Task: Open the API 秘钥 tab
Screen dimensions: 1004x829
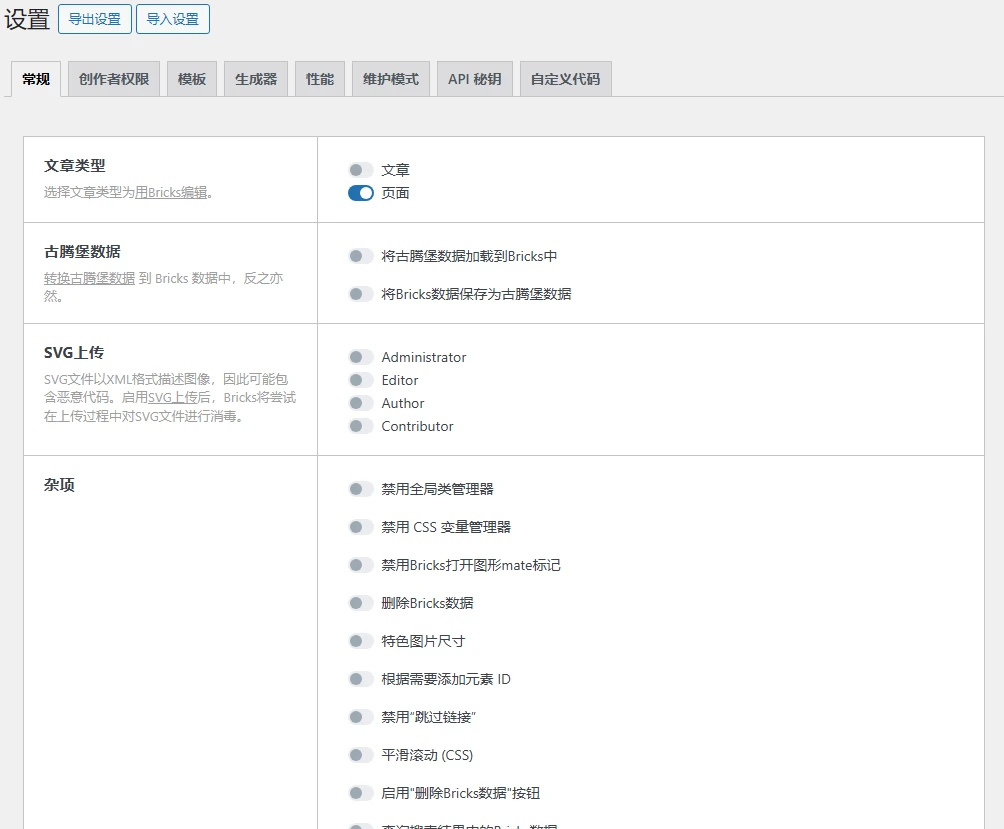Action: (x=474, y=78)
